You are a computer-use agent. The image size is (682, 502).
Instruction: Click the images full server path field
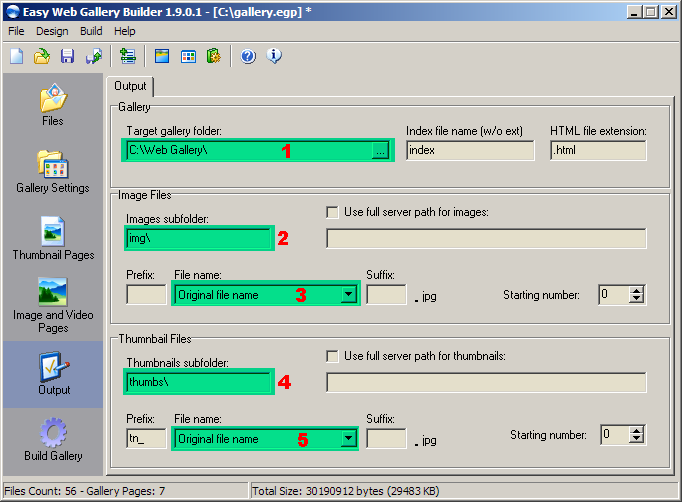point(486,238)
